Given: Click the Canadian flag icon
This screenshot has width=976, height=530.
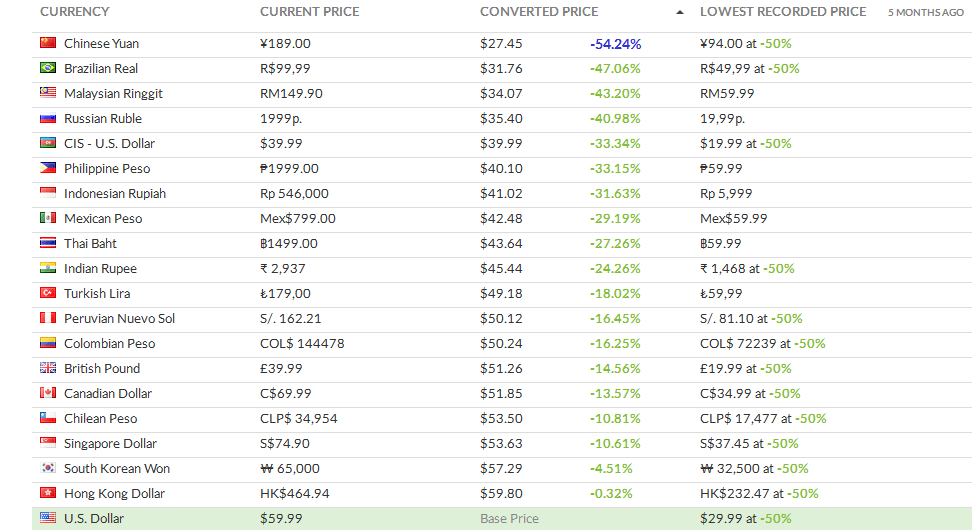Looking at the screenshot, I should [48, 392].
